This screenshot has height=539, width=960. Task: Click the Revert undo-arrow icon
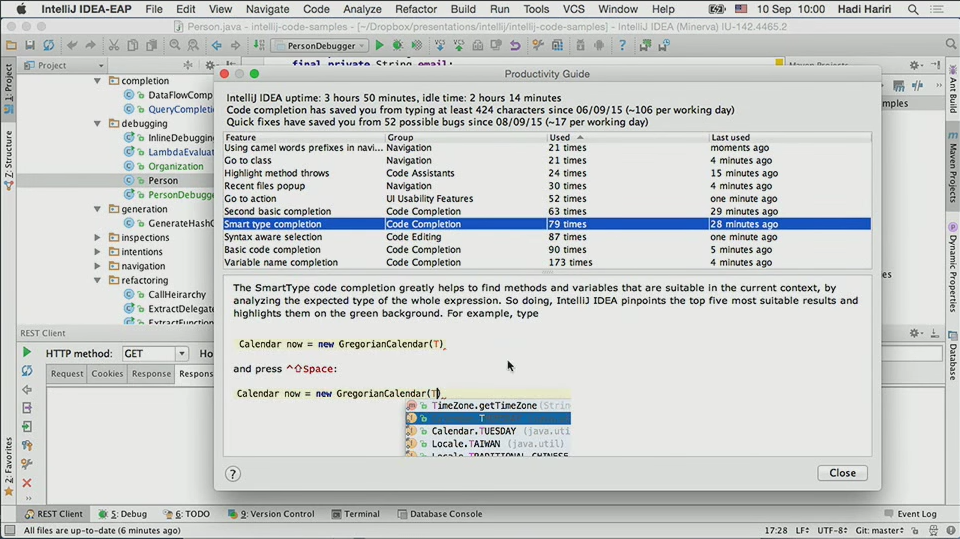pyautogui.click(x=515, y=45)
